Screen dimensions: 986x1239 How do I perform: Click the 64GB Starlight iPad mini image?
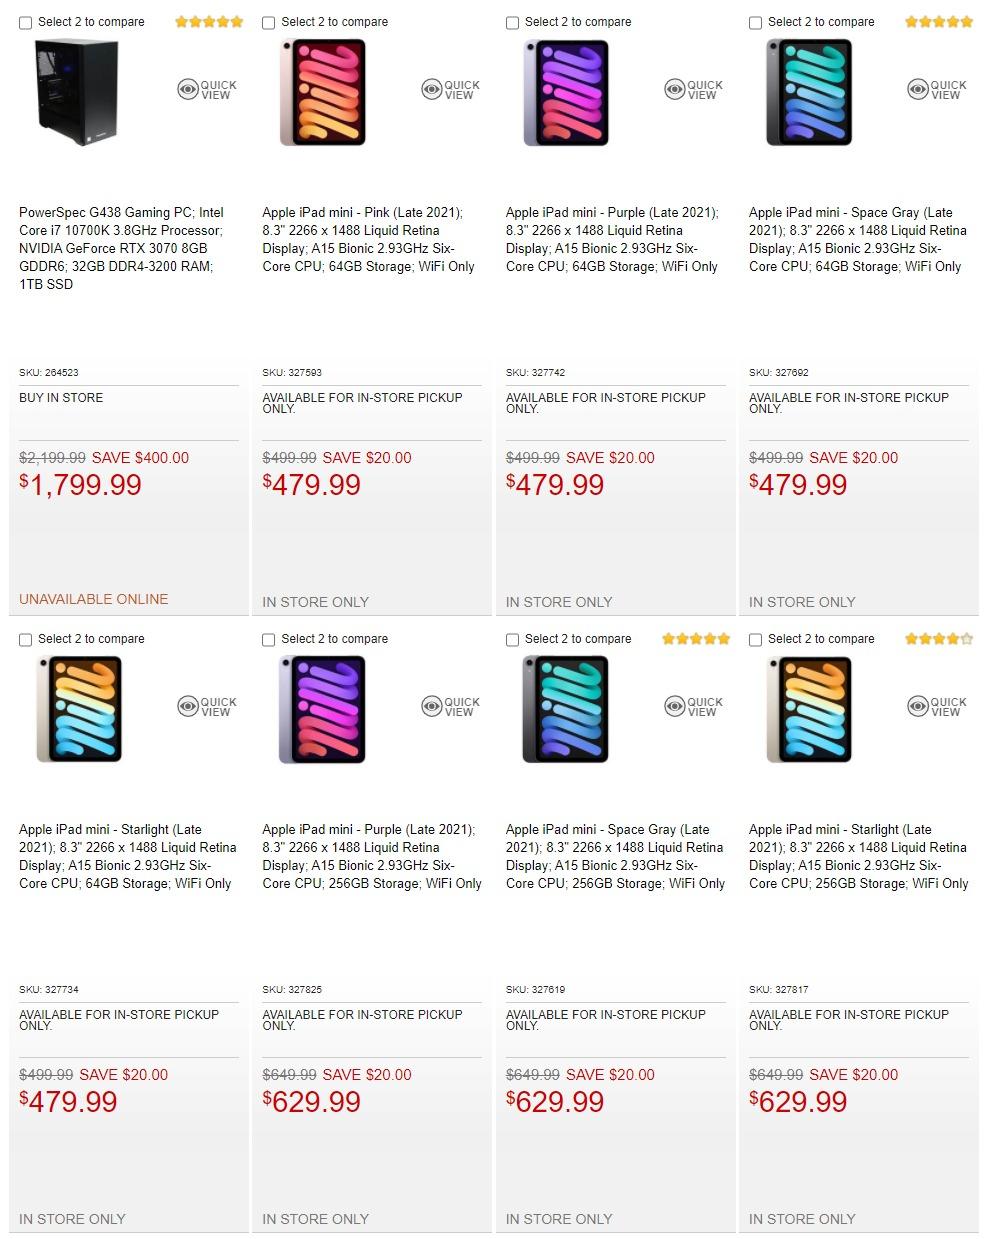[x=79, y=710]
